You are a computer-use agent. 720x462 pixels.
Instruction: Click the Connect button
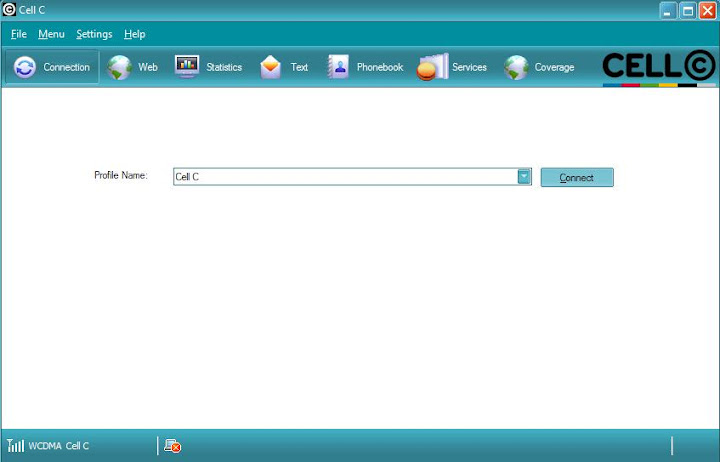click(x=577, y=177)
